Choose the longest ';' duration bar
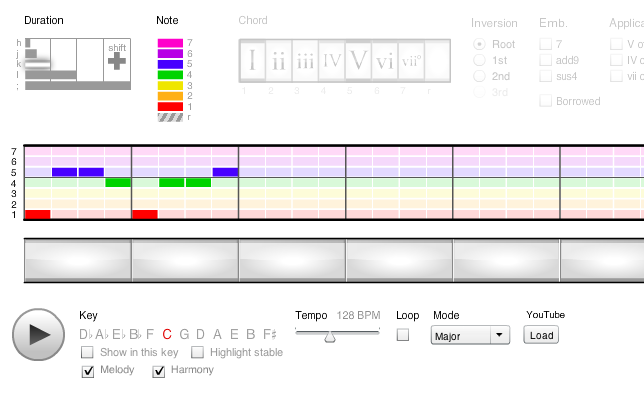644x399 pixels. pyautogui.click(x=78, y=85)
